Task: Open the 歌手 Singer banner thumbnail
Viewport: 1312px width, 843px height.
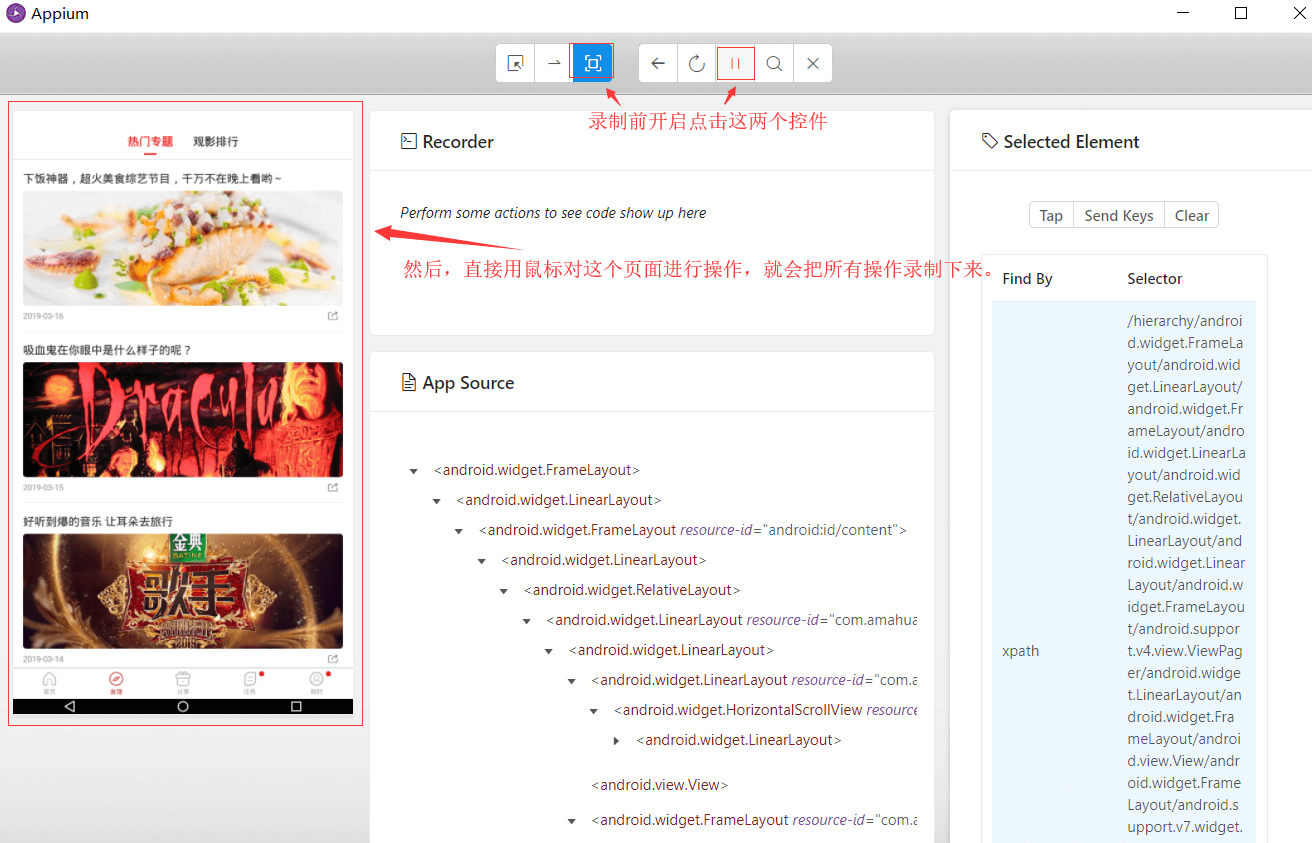Action: pyautogui.click(x=183, y=591)
